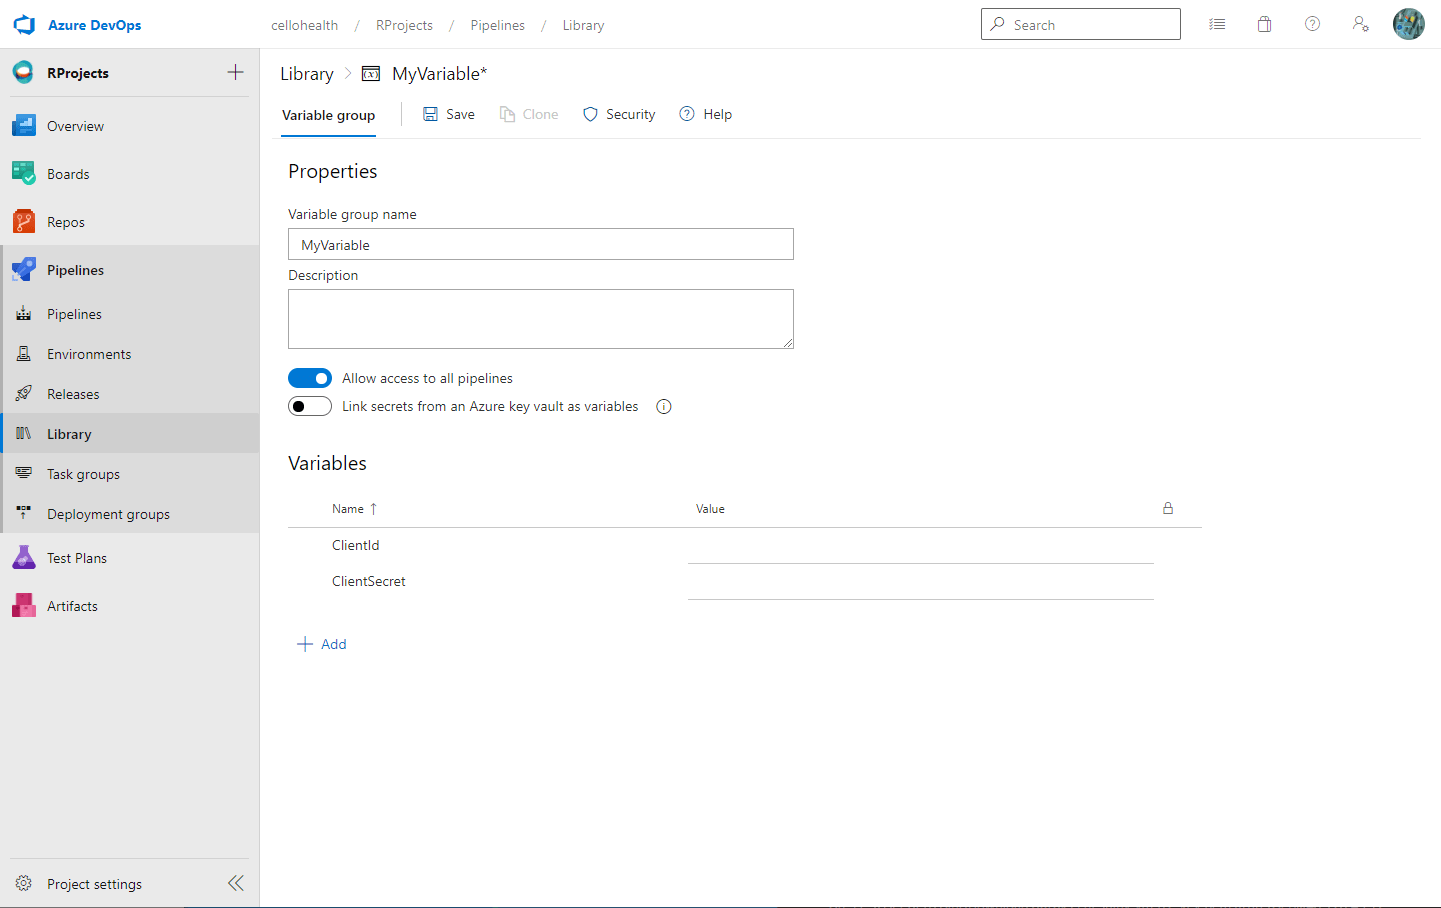Open the Repos section
Viewport: 1441px width, 908px height.
66,221
